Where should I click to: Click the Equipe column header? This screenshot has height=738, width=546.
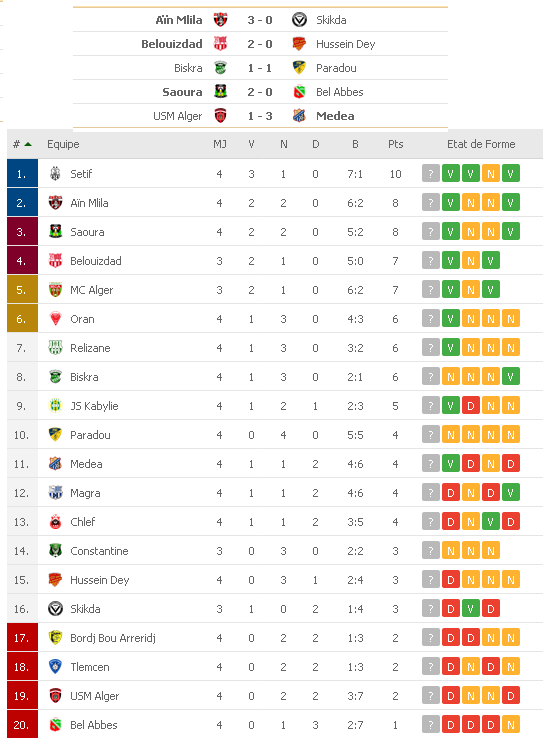click(63, 144)
